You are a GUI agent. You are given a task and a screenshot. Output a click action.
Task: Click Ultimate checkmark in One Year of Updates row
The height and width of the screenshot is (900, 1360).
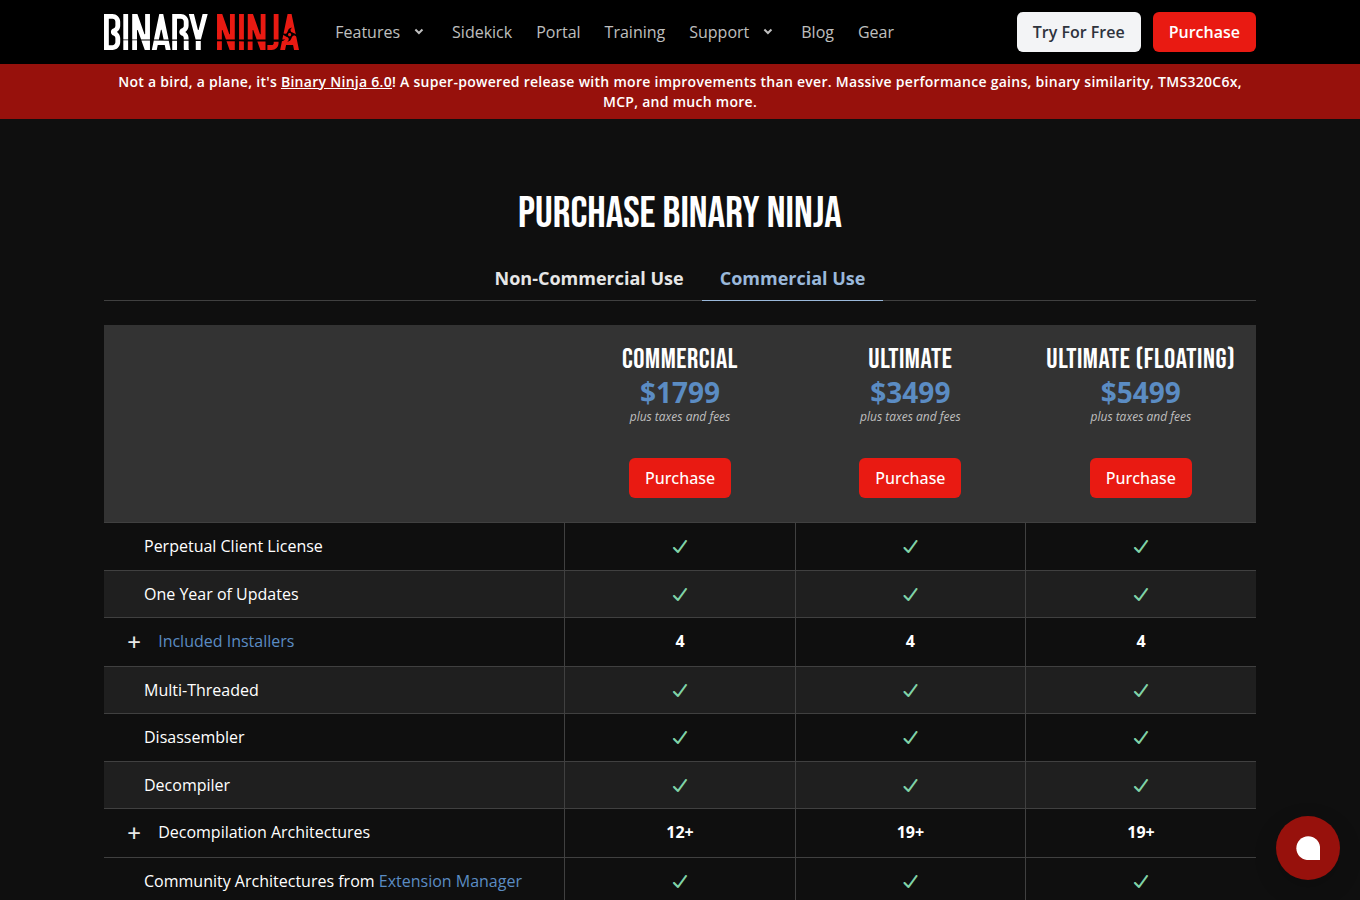coord(910,594)
